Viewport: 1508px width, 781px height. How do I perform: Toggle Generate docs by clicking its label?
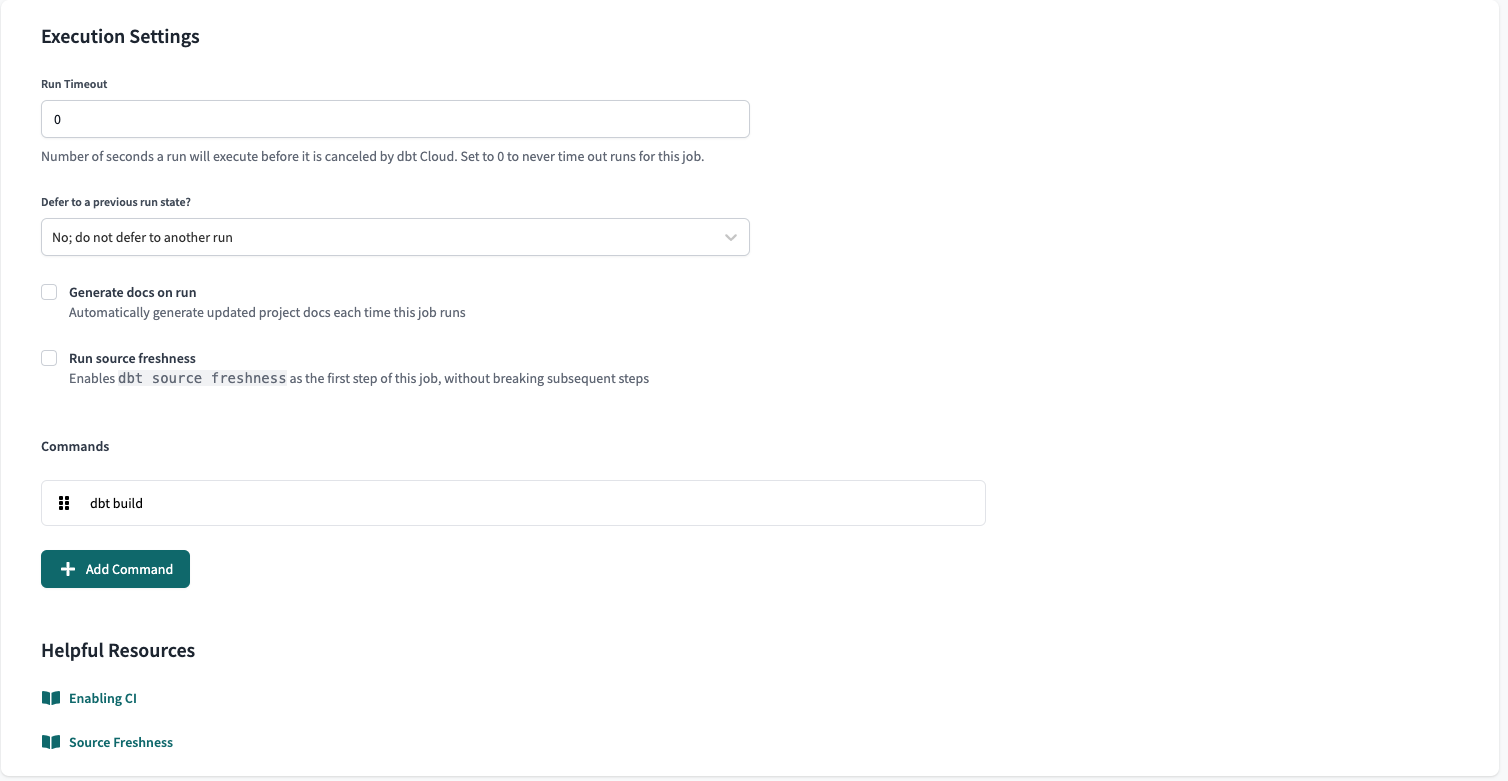click(132, 292)
